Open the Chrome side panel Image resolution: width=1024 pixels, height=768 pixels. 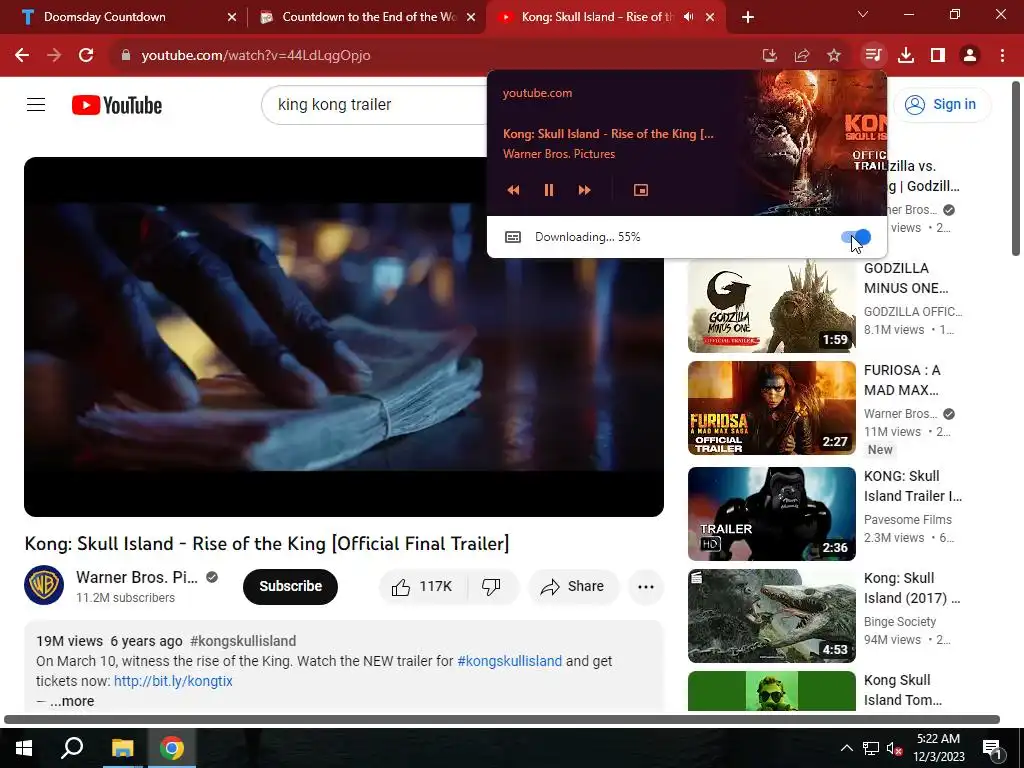(938, 56)
